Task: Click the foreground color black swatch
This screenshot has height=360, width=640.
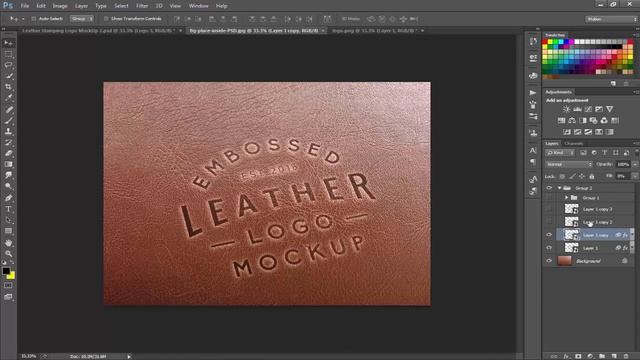Action: pyautogui.click(x=5, y=271)
